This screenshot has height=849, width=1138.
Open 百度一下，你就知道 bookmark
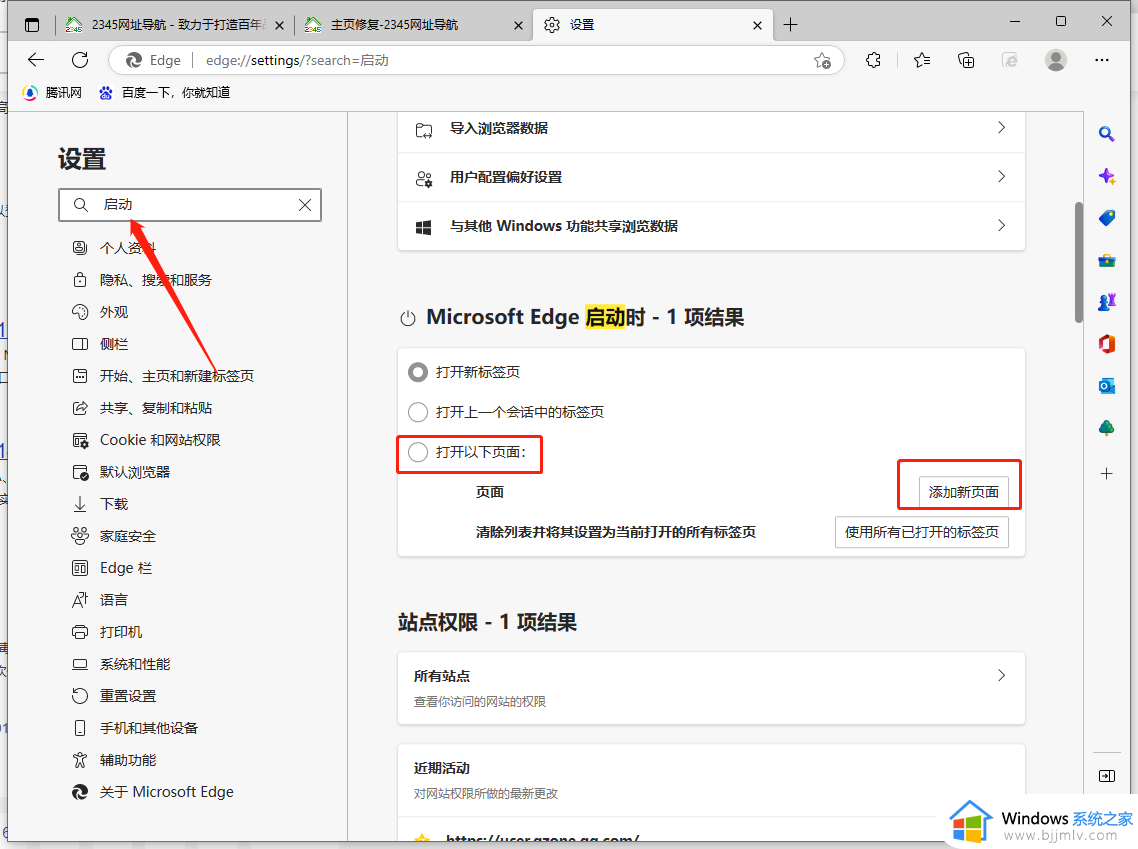pyautogui.click(x=165, y=93)
